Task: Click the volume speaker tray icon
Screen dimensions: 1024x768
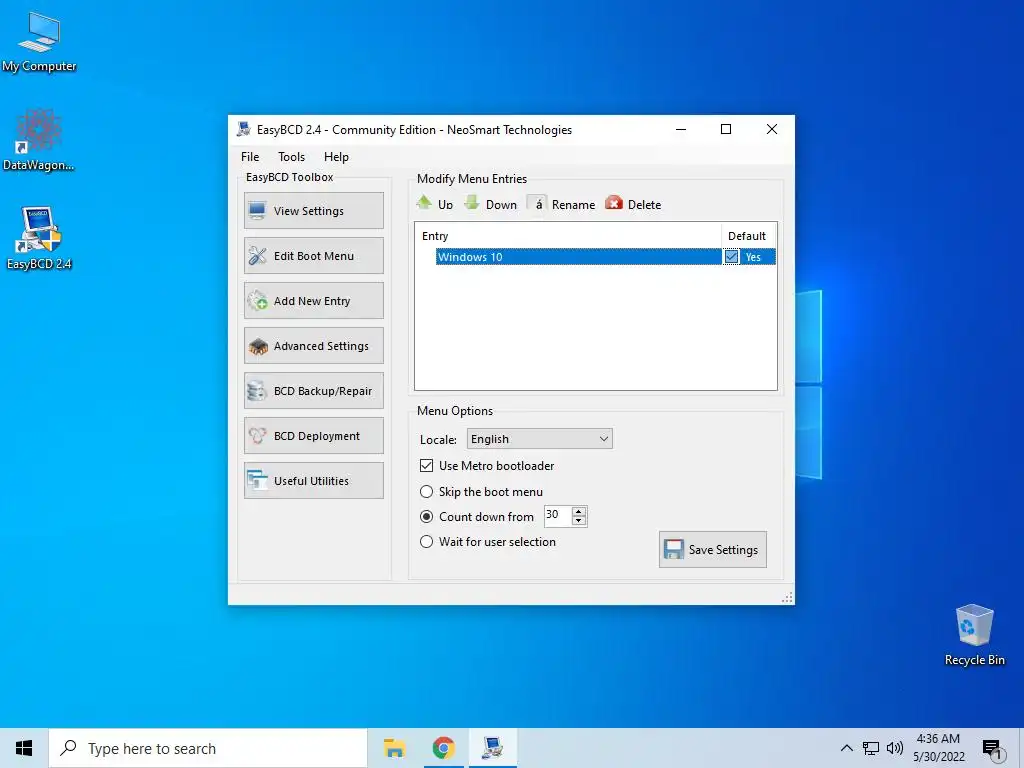Action: 895,748
